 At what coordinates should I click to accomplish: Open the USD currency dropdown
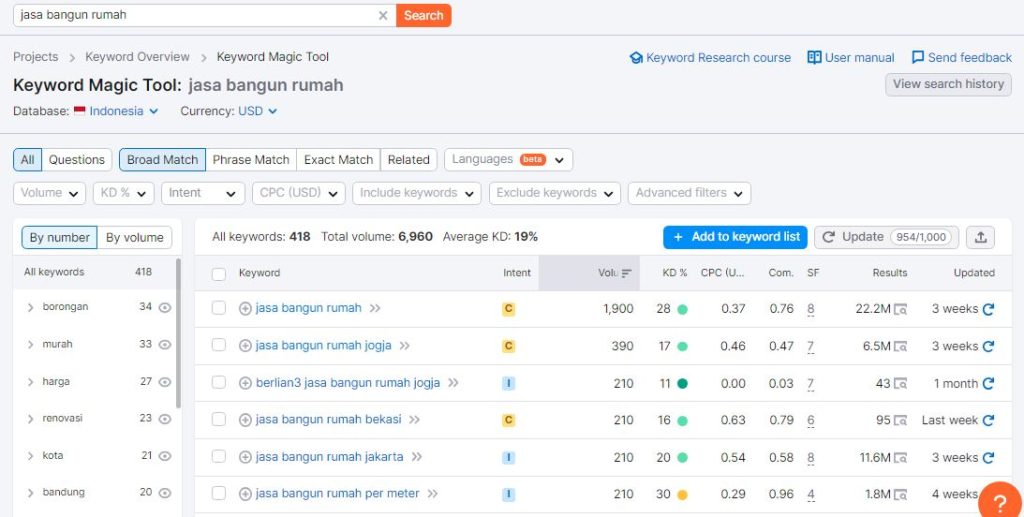(257, 111)
